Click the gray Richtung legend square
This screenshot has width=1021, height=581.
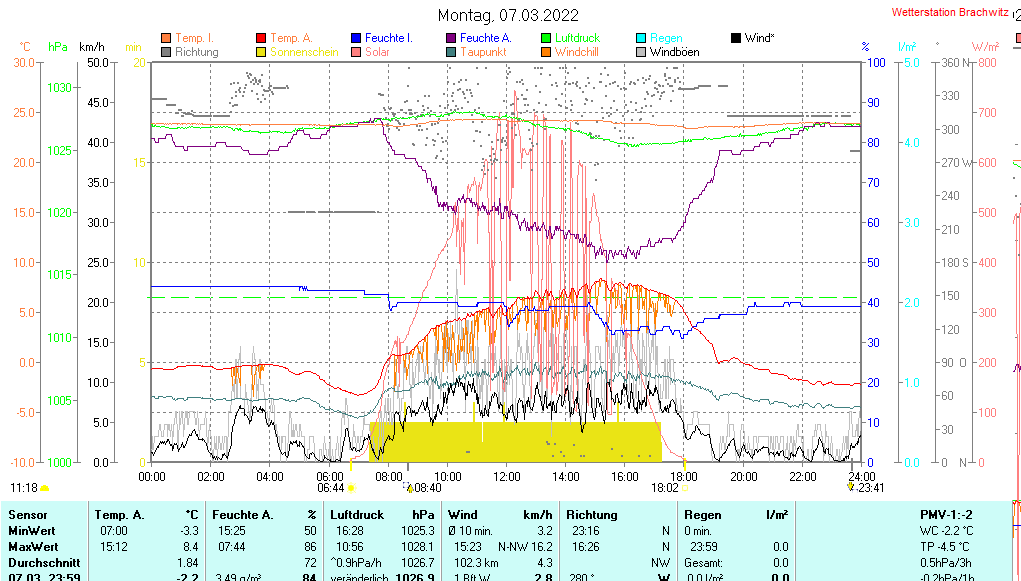coord(166,52)
